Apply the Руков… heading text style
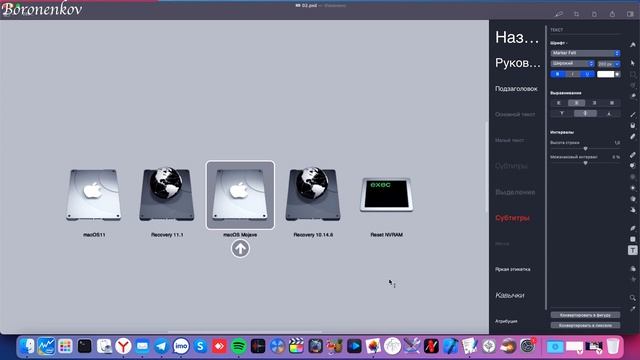Screen dimensions: 640x360 518,63
